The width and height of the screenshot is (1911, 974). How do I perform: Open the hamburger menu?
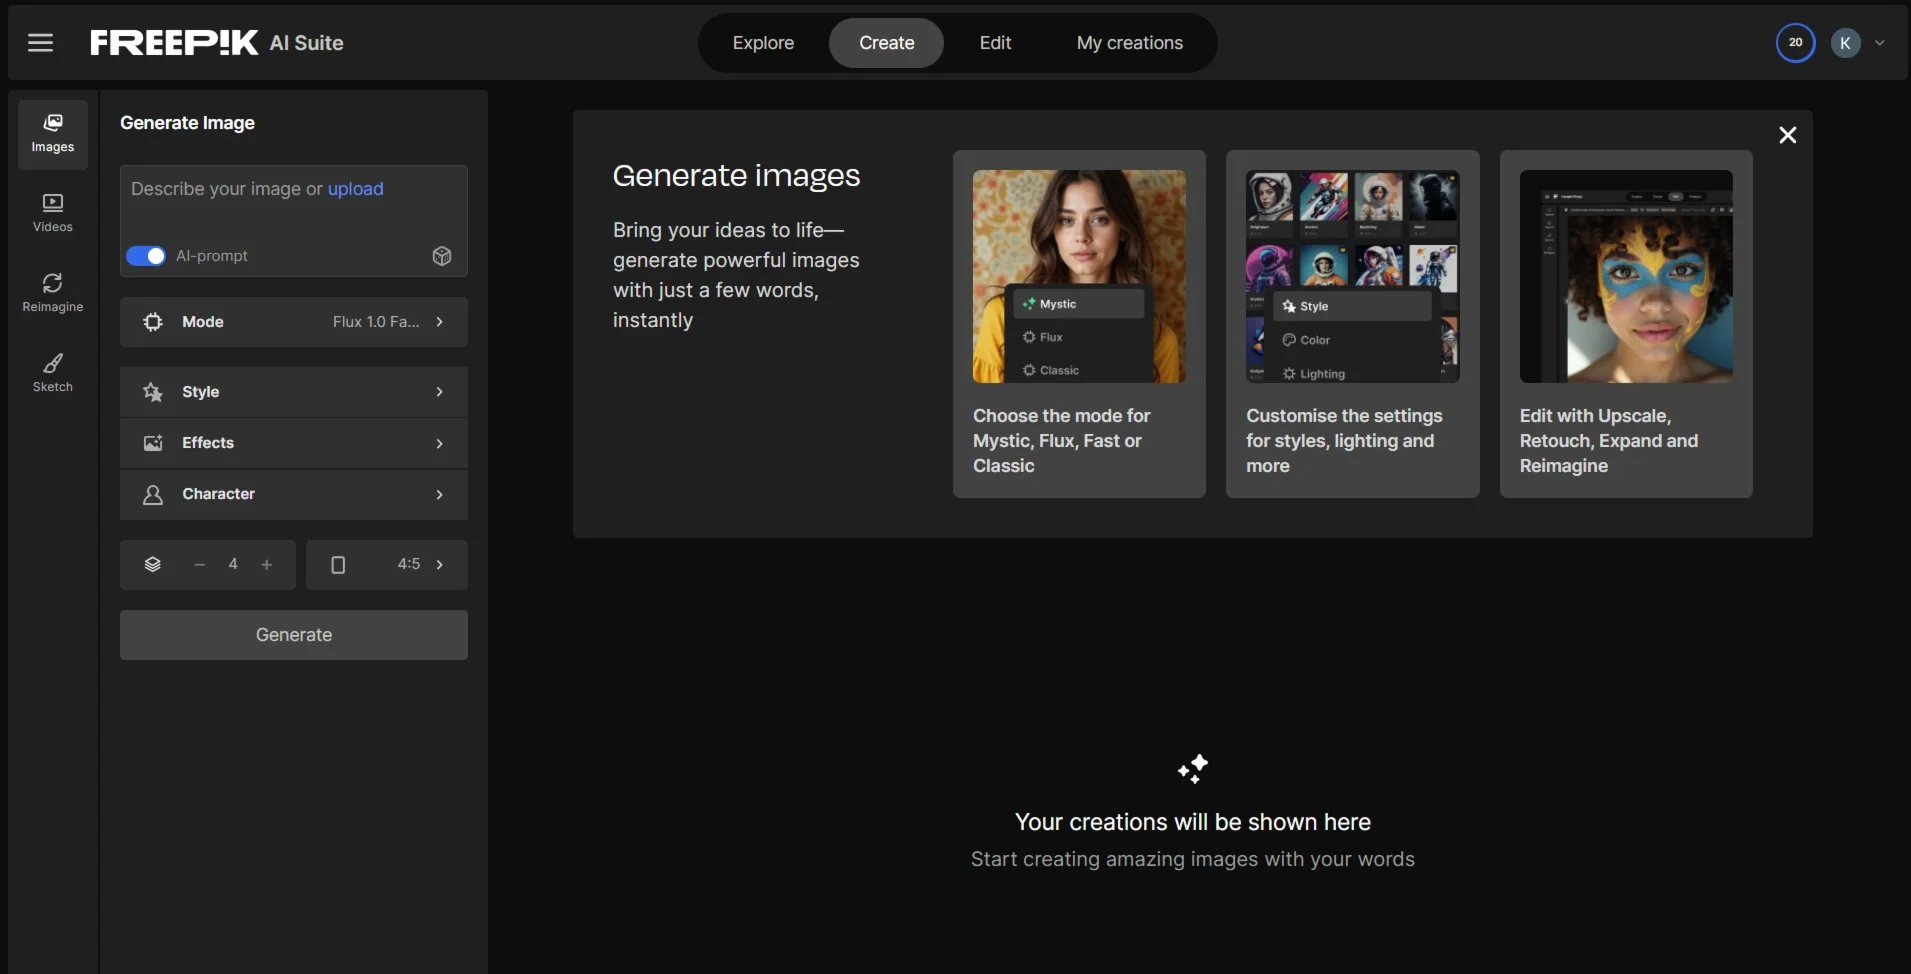40,43
